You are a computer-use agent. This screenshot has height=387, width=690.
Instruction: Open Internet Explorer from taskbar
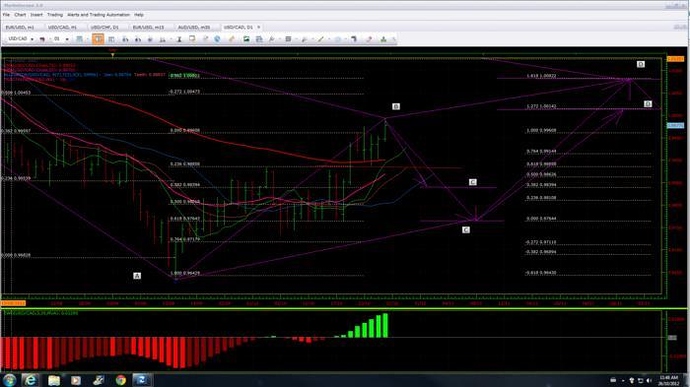(30, 380)
